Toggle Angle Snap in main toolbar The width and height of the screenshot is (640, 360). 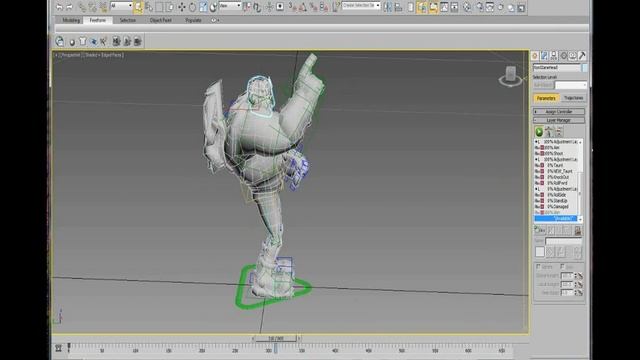point(303,7)
